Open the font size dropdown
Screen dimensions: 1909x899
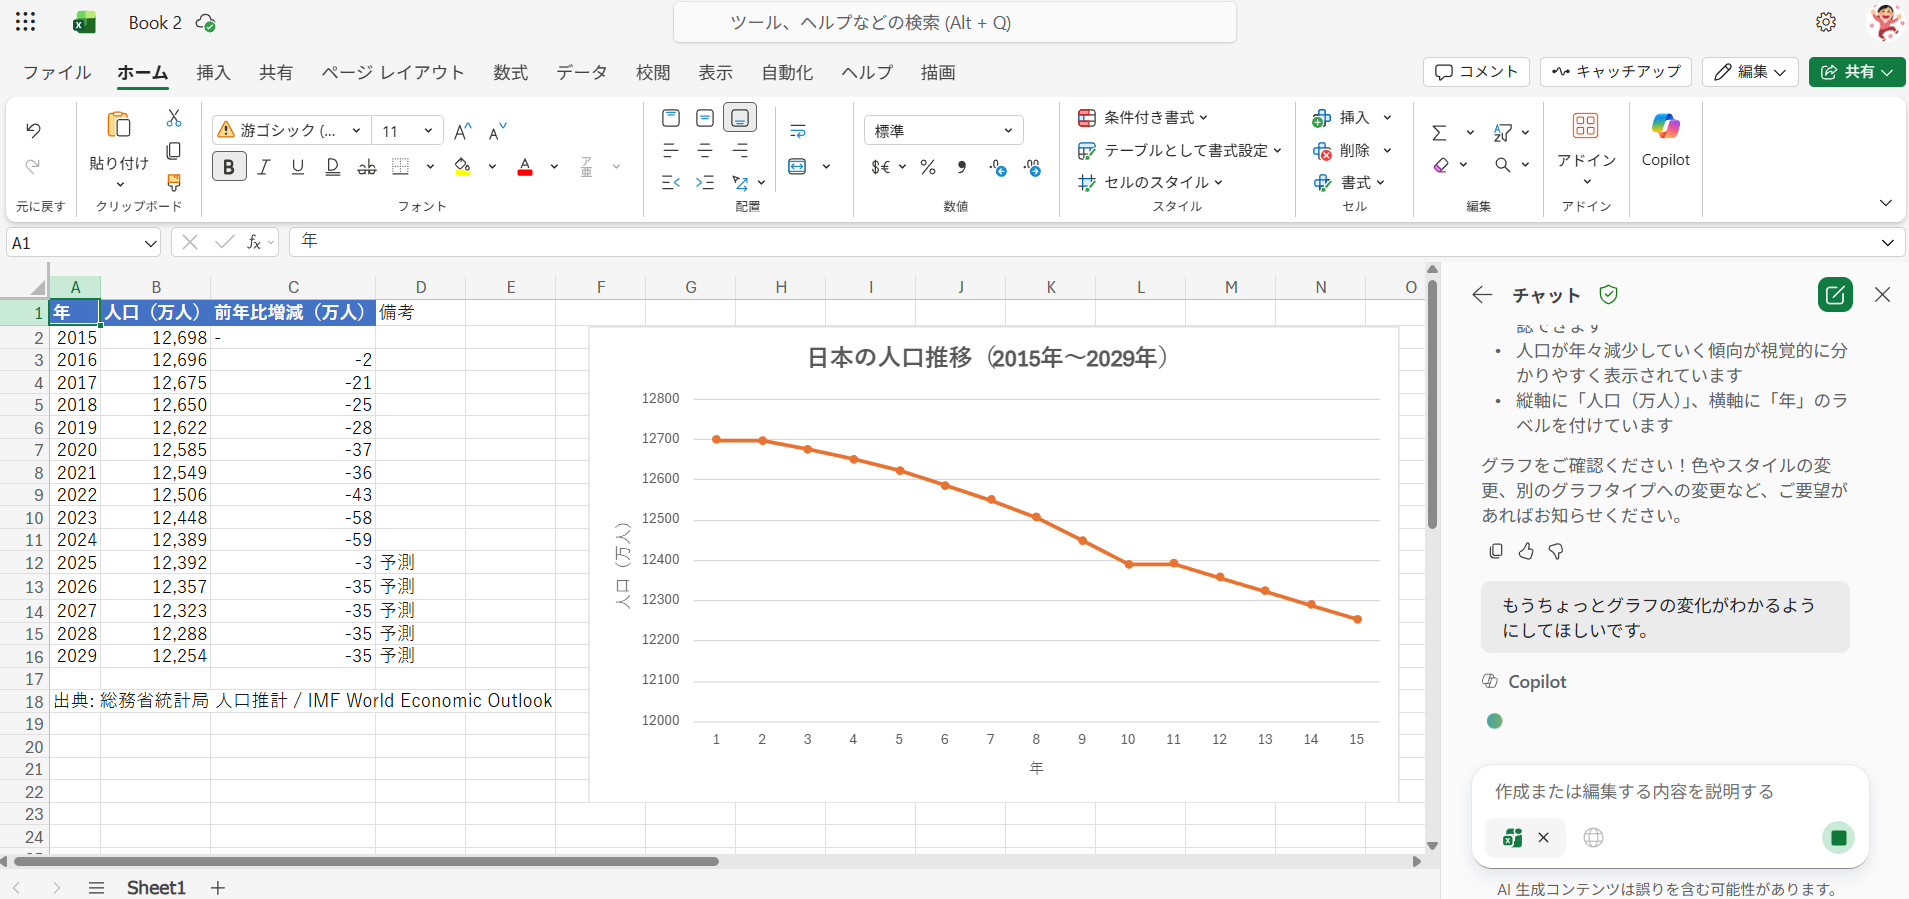[x=428, y=131]
